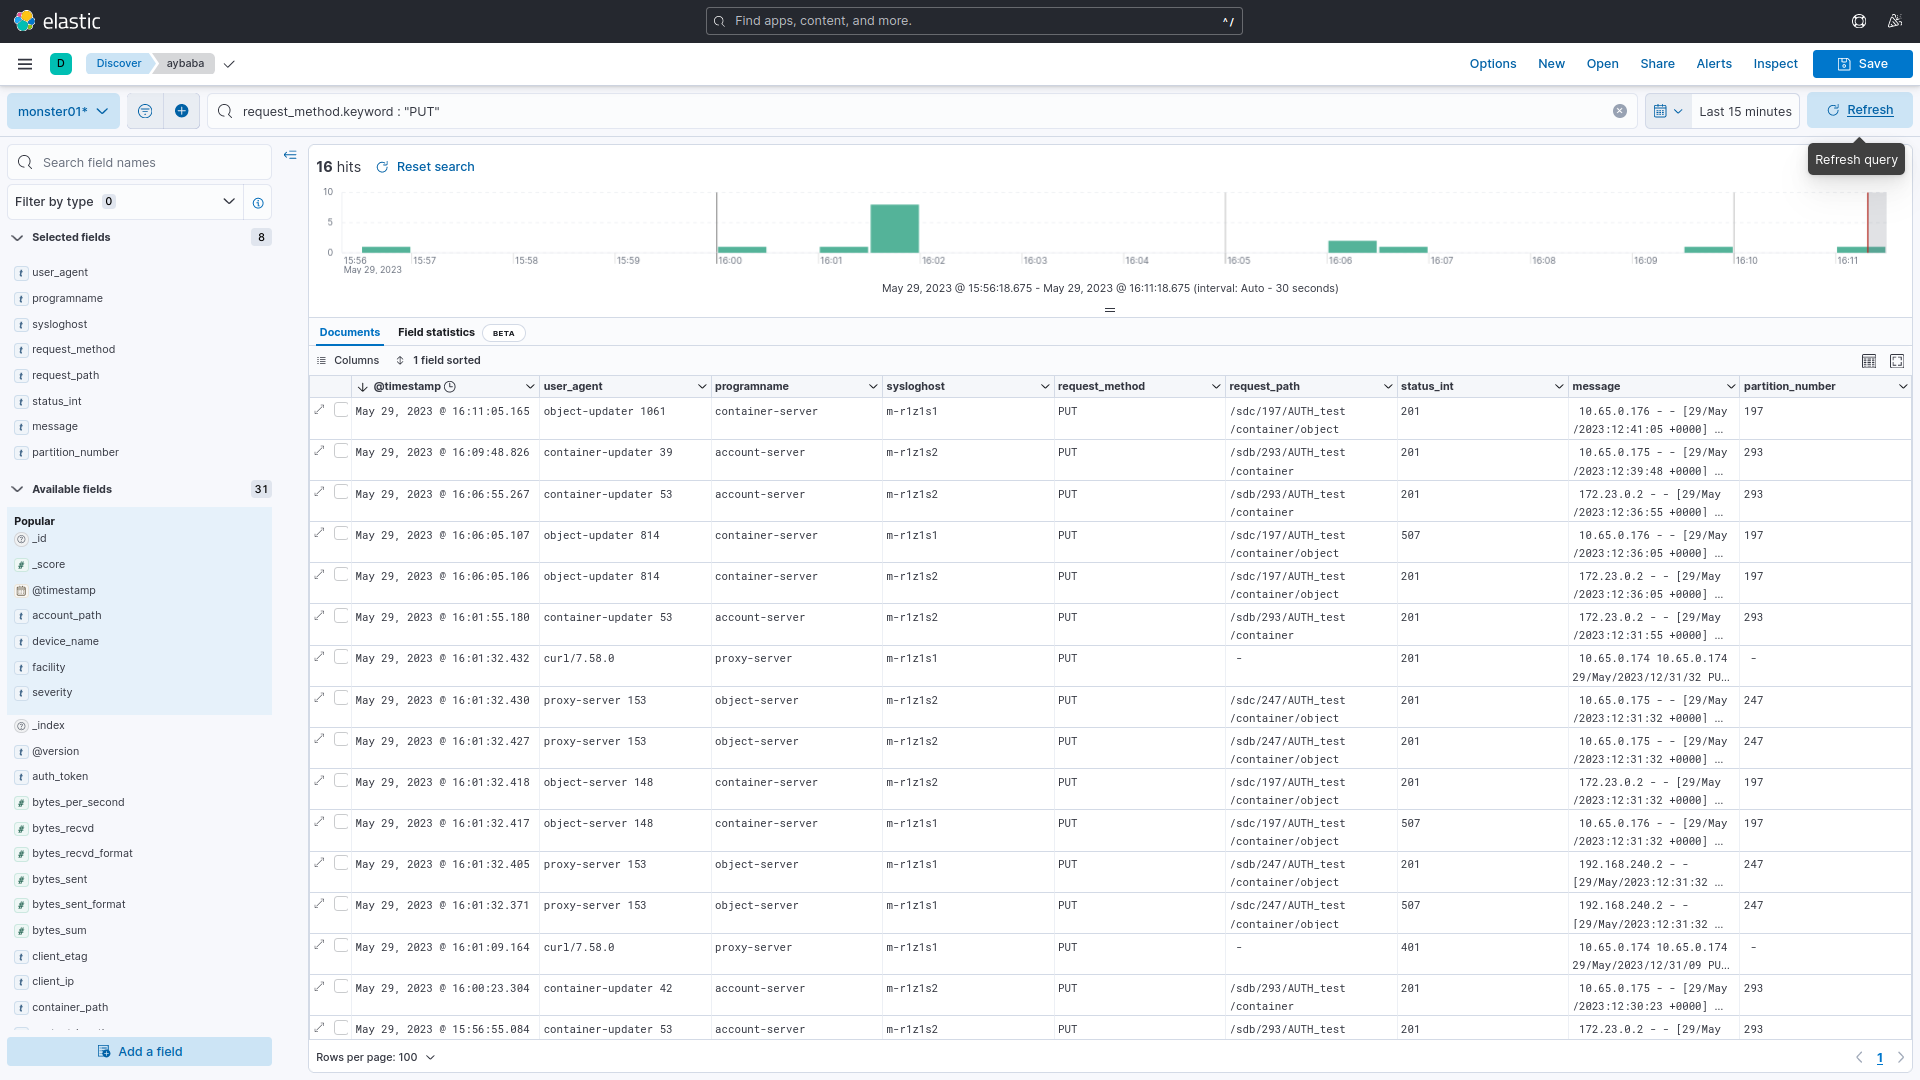The width and height of the screenshot is (1920, 1080).
Task: Open the hamburger navigation menu
Action: point(25,64)
